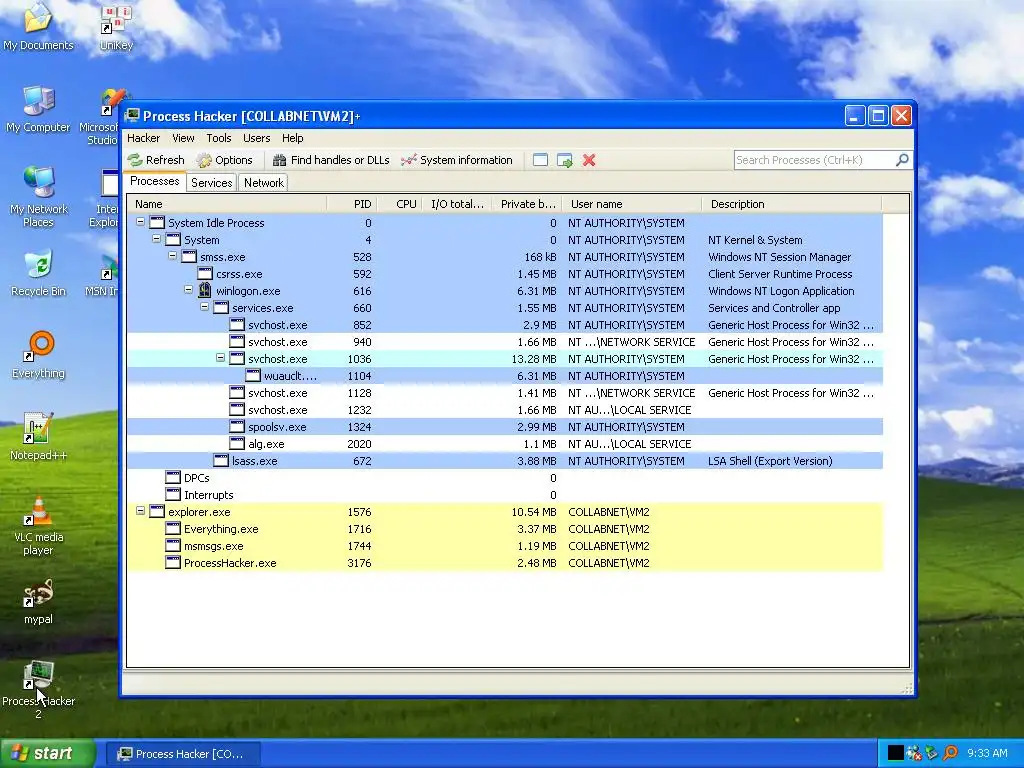Select the DPCs row
Image resolution: width=1024 pixels, height=768 pixels.
tap(505, 478)
